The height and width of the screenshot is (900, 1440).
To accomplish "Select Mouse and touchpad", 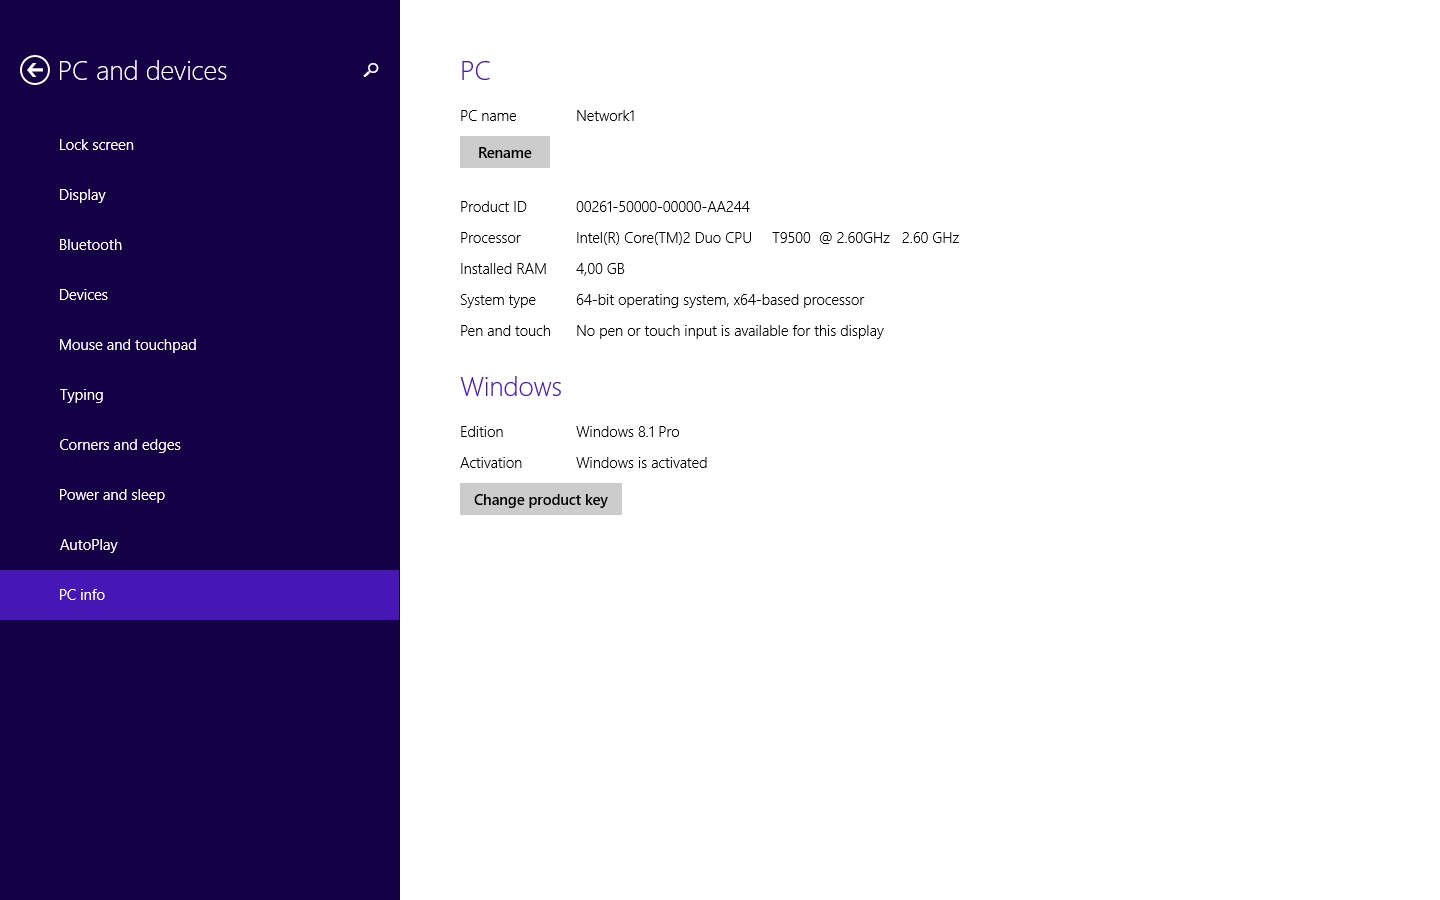I will (x=200, y=345).
